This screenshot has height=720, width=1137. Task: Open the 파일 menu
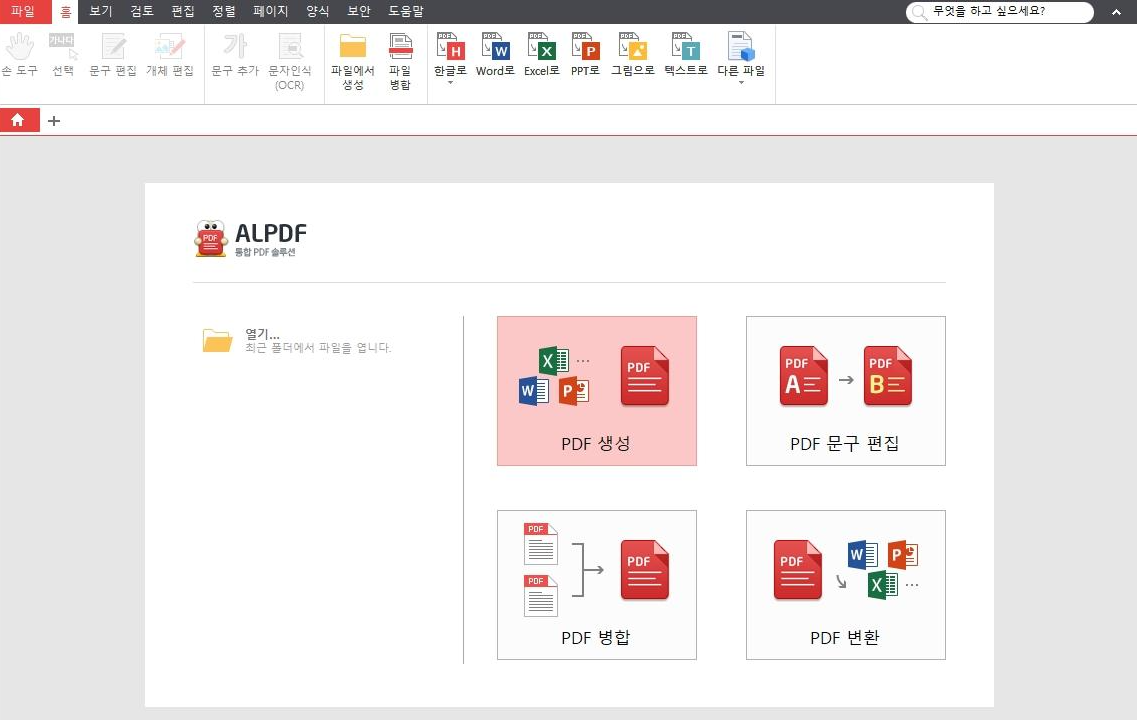point(23,12)
